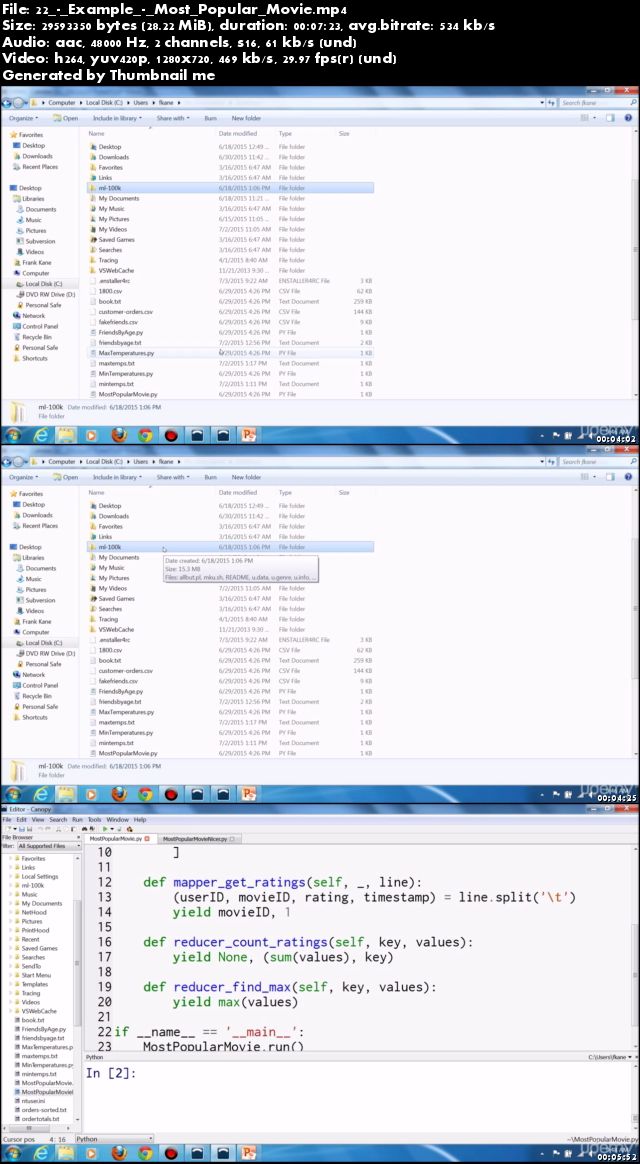Click the In [2]: Python console prompt
This screenshot has height=1164, width=640.
111,1073
